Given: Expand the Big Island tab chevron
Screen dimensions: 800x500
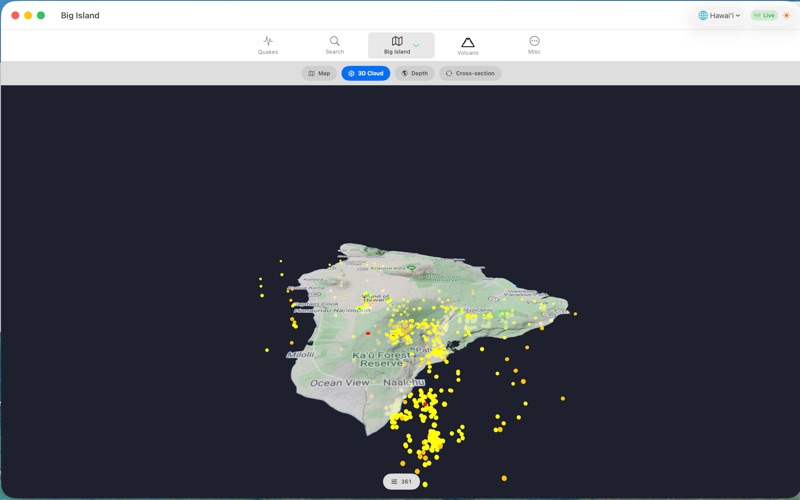Looking at the screenshot, I should (x=416, y=45).
